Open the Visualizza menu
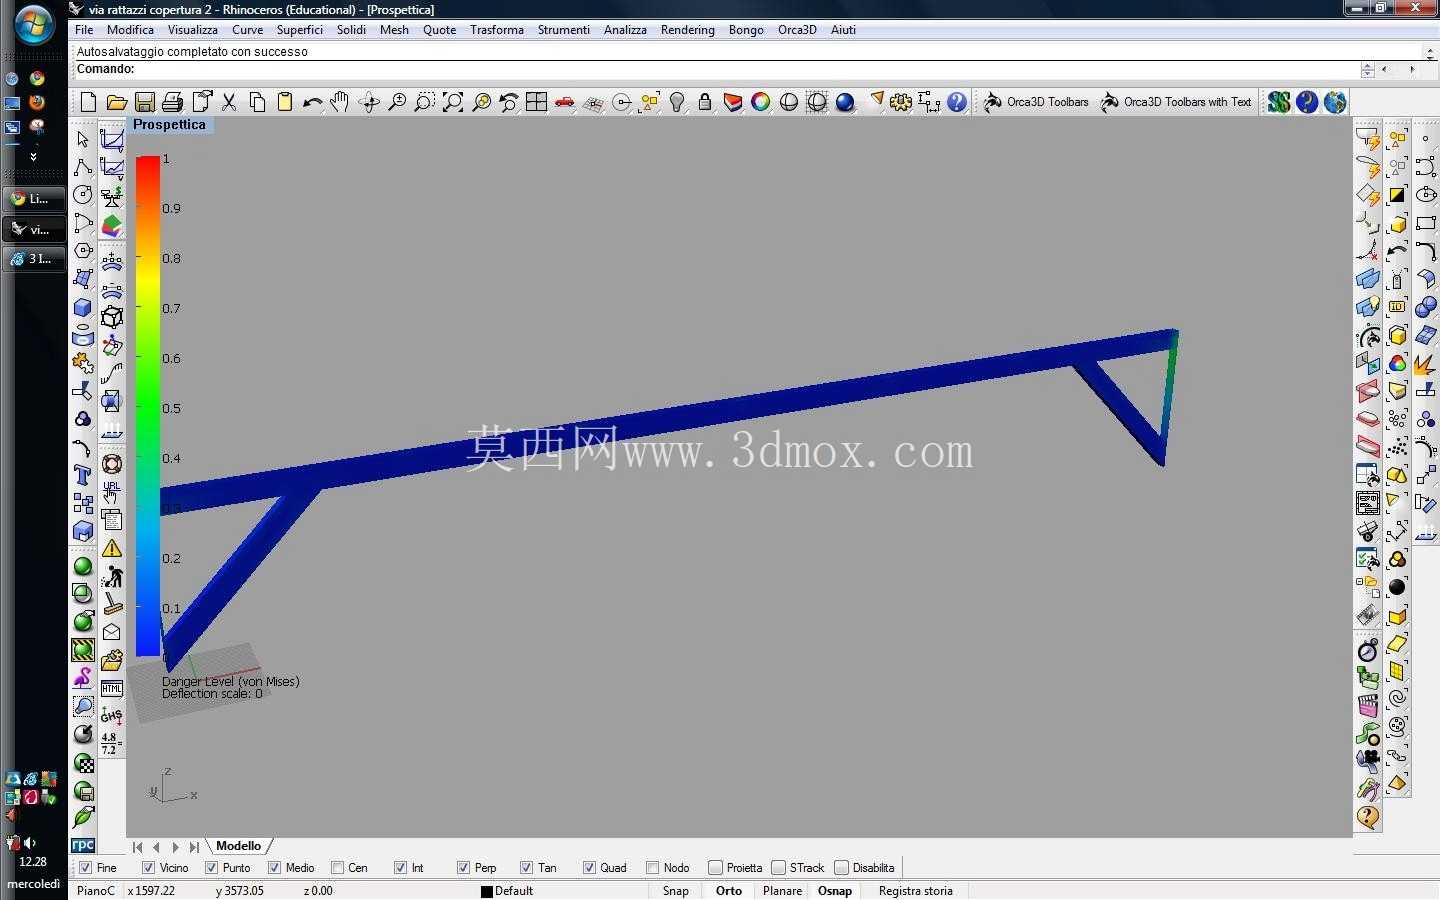Image resolution: width=1440 pixels, height=900 pixels. (x=193, y=30)
